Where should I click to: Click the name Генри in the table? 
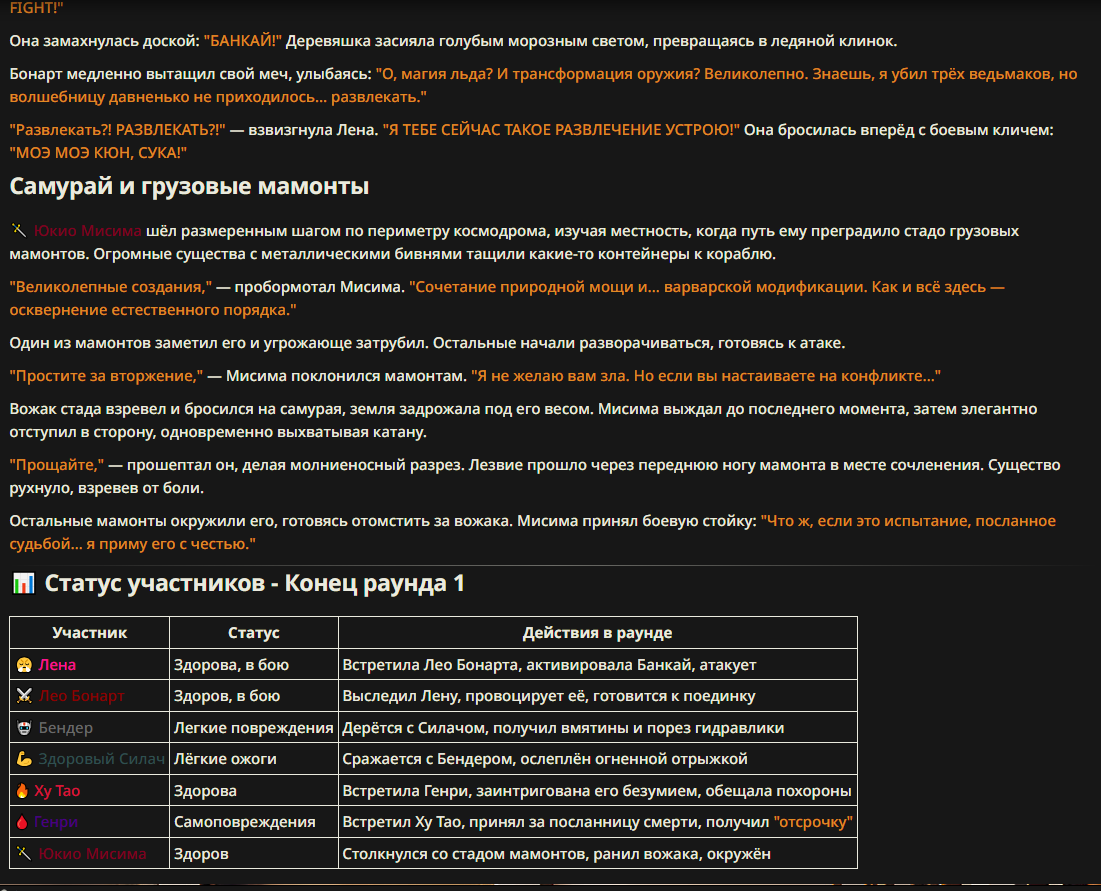(56, 821)
